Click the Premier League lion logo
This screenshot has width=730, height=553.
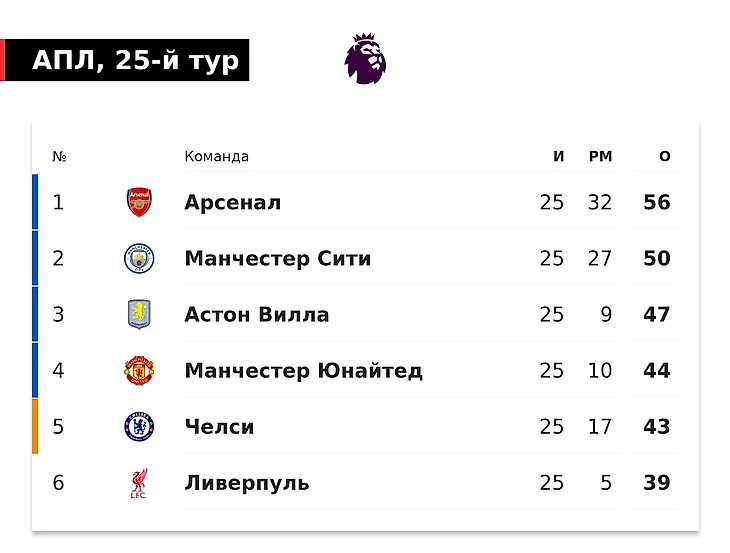tap(365, 58)
